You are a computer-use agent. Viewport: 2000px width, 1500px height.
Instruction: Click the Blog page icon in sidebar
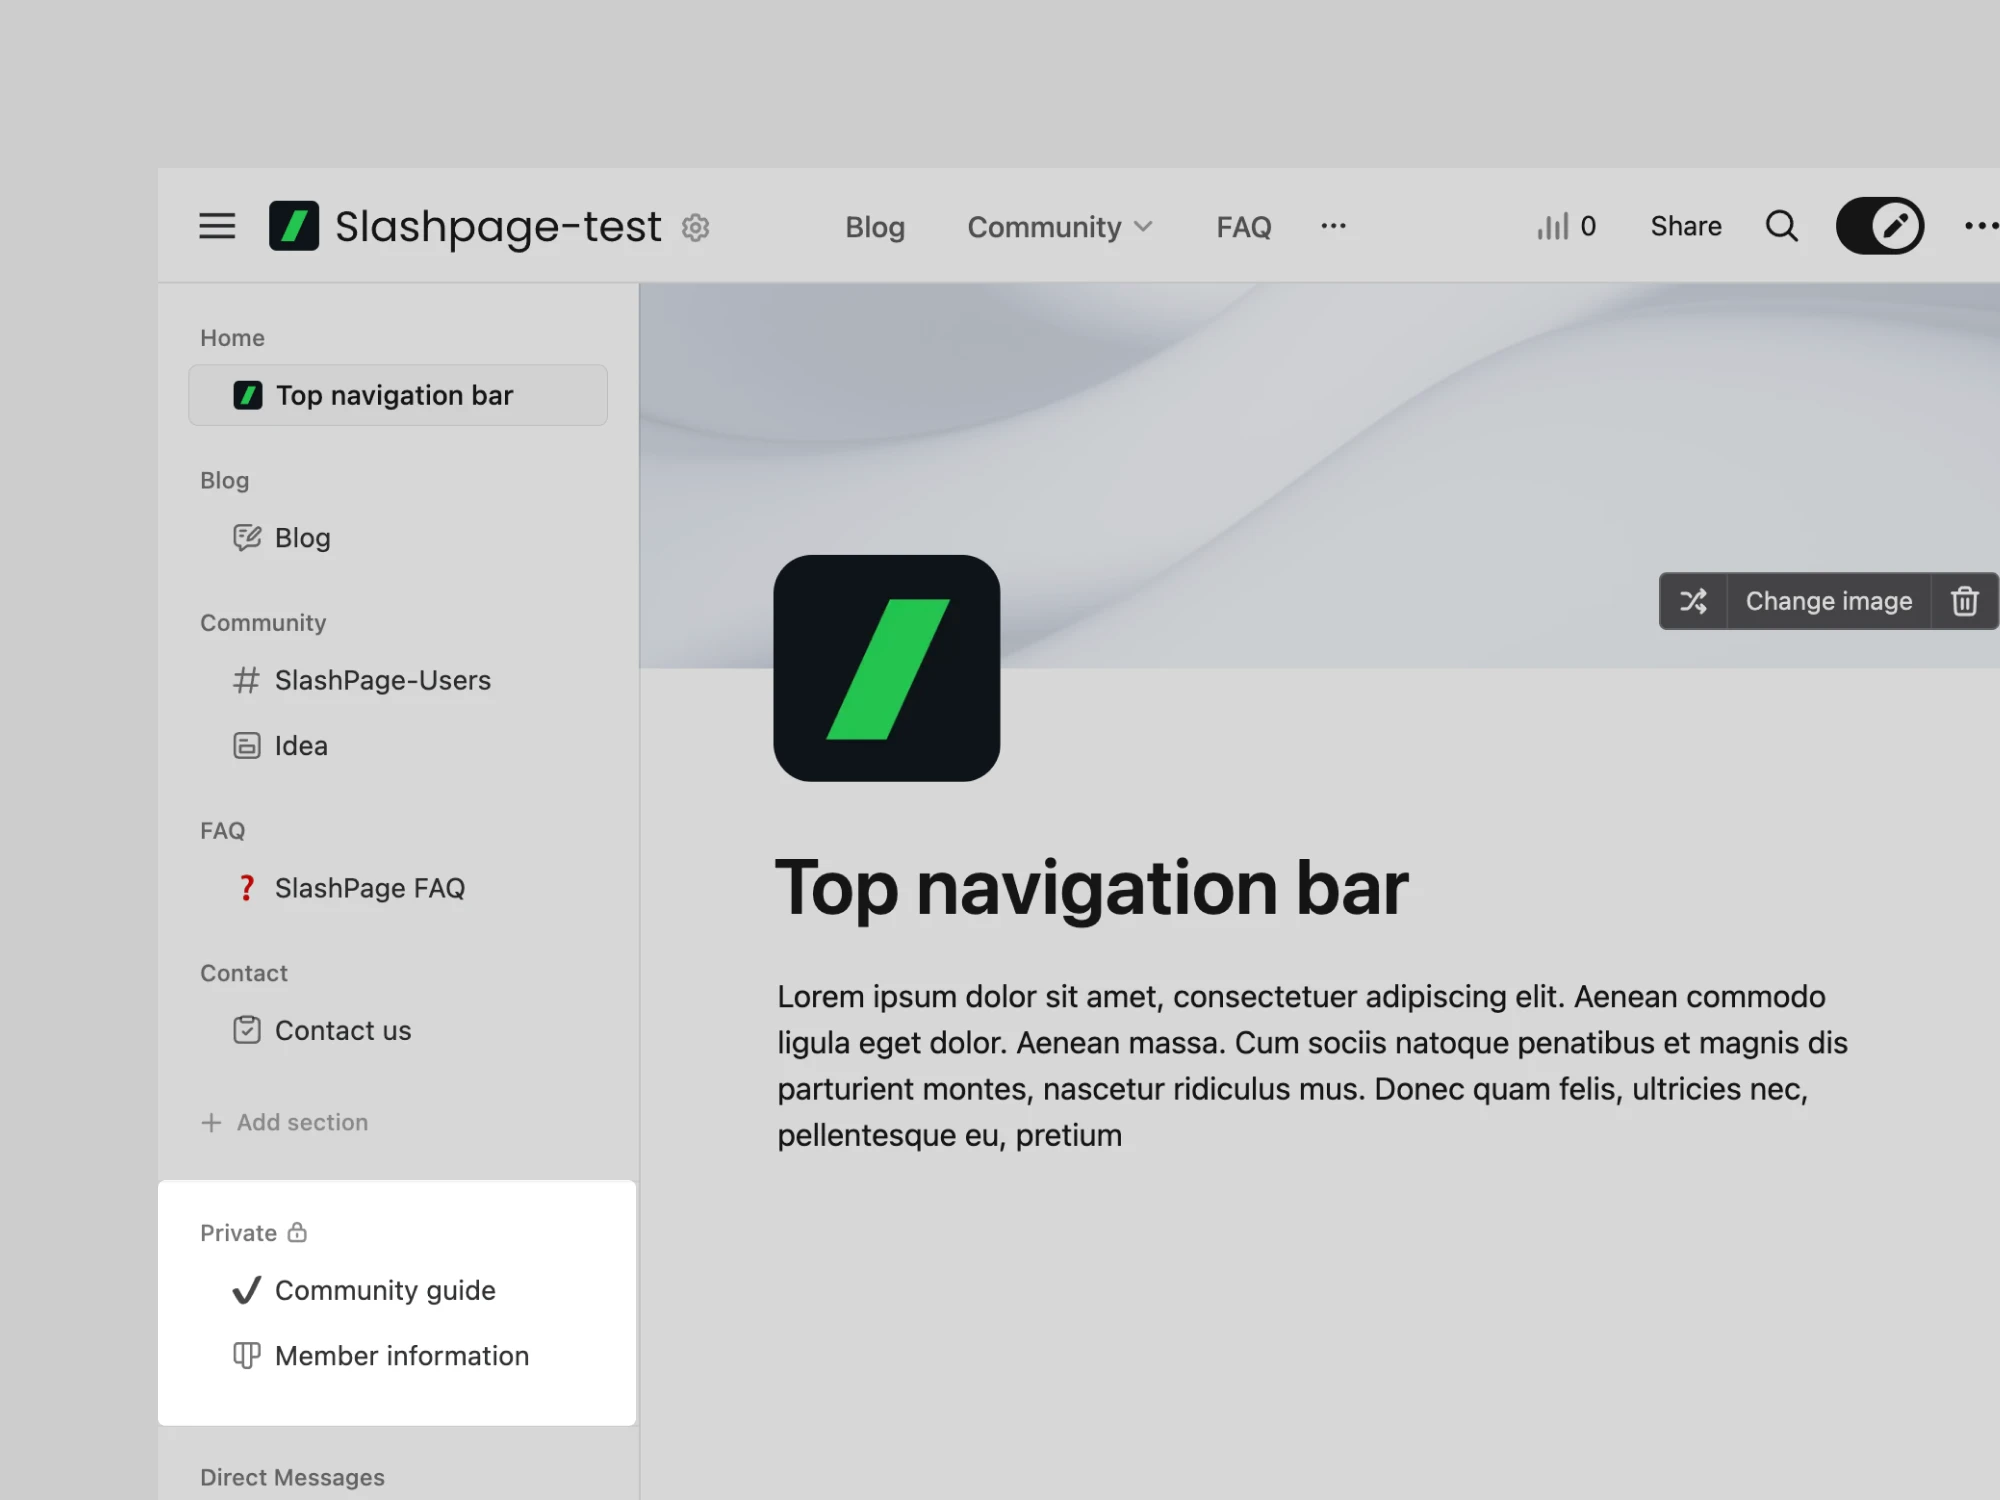[x=247, y=538]
